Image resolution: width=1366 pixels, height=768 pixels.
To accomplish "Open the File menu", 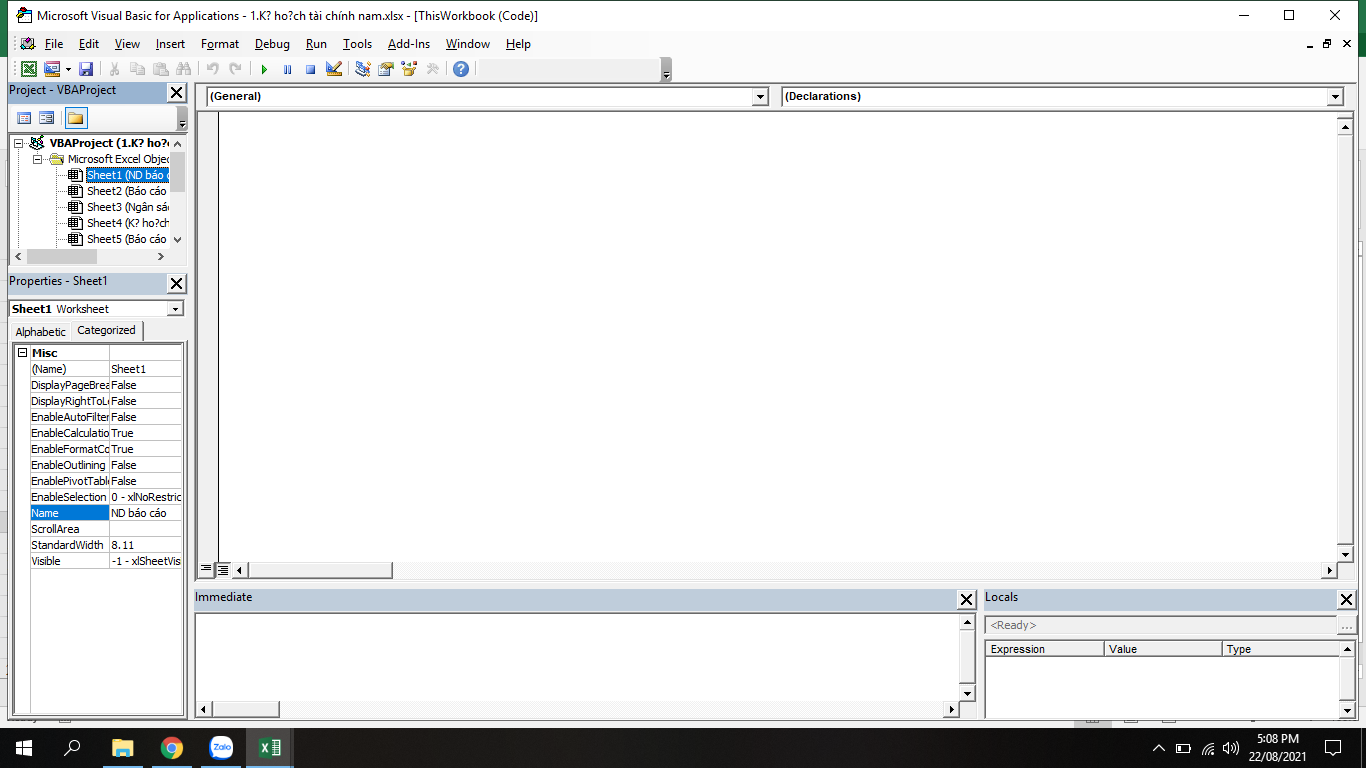I will [x=54, y=44].
